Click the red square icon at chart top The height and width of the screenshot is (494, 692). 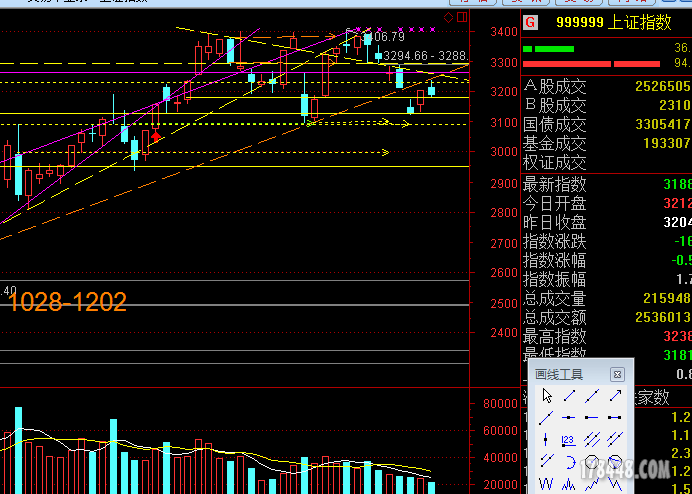tap(460, 17)
